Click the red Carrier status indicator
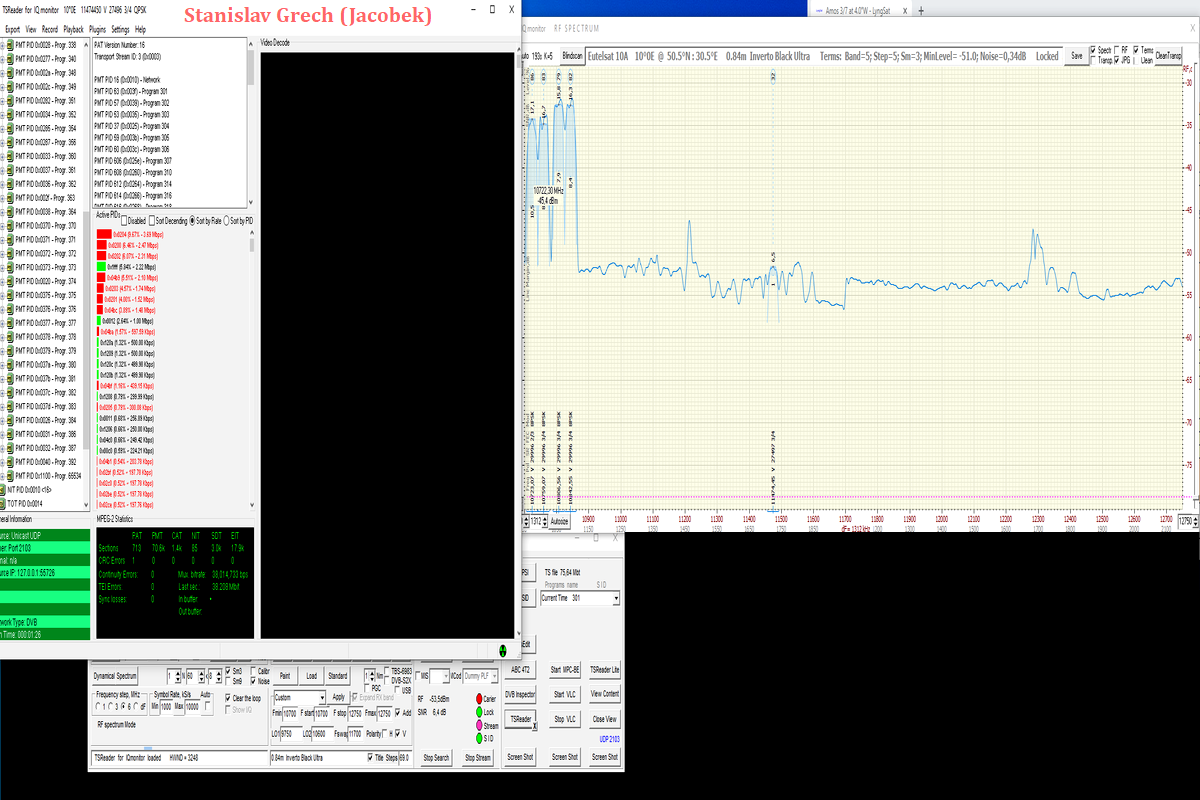Screen dimensions: 1200x800 tap(478, 698)
